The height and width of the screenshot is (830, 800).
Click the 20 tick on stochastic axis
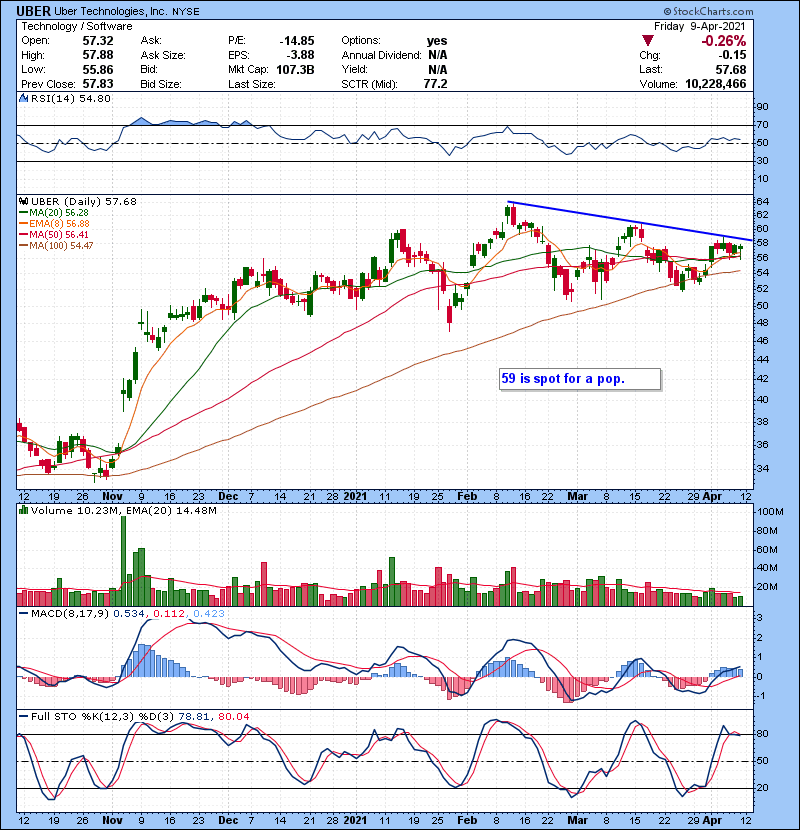click(x=762, y=788)
